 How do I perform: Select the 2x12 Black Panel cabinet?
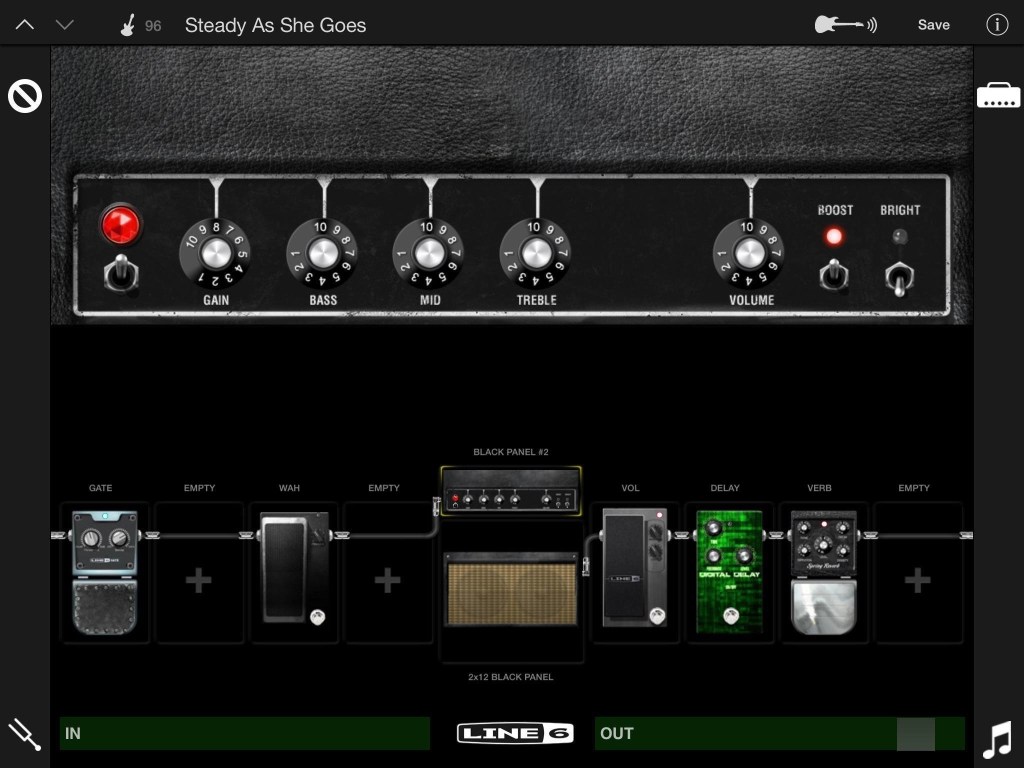[x=511, y=594]
